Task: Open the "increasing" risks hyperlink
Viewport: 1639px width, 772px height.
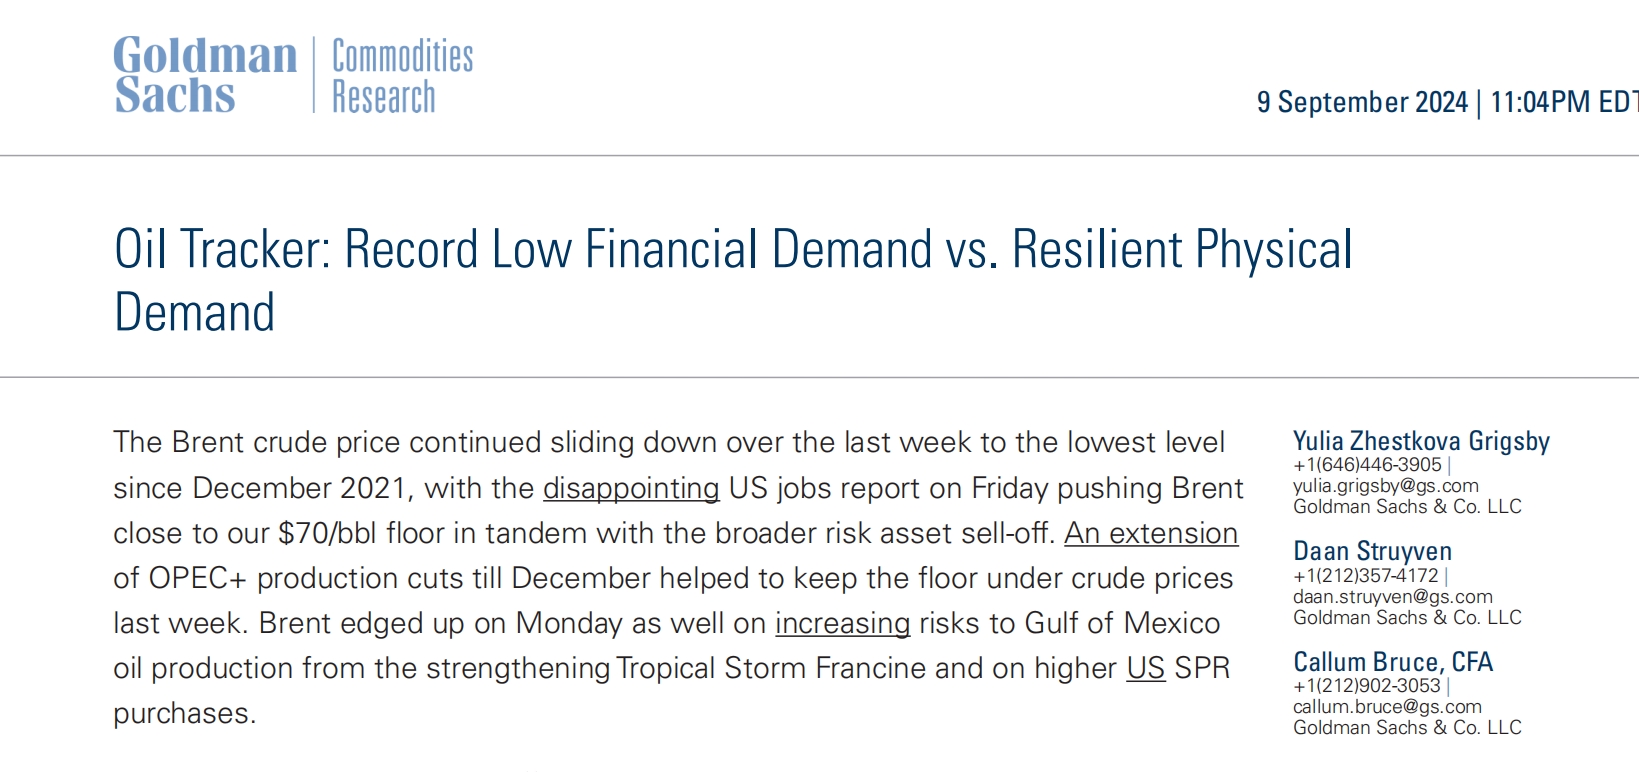Action: [x=842, y=623]
